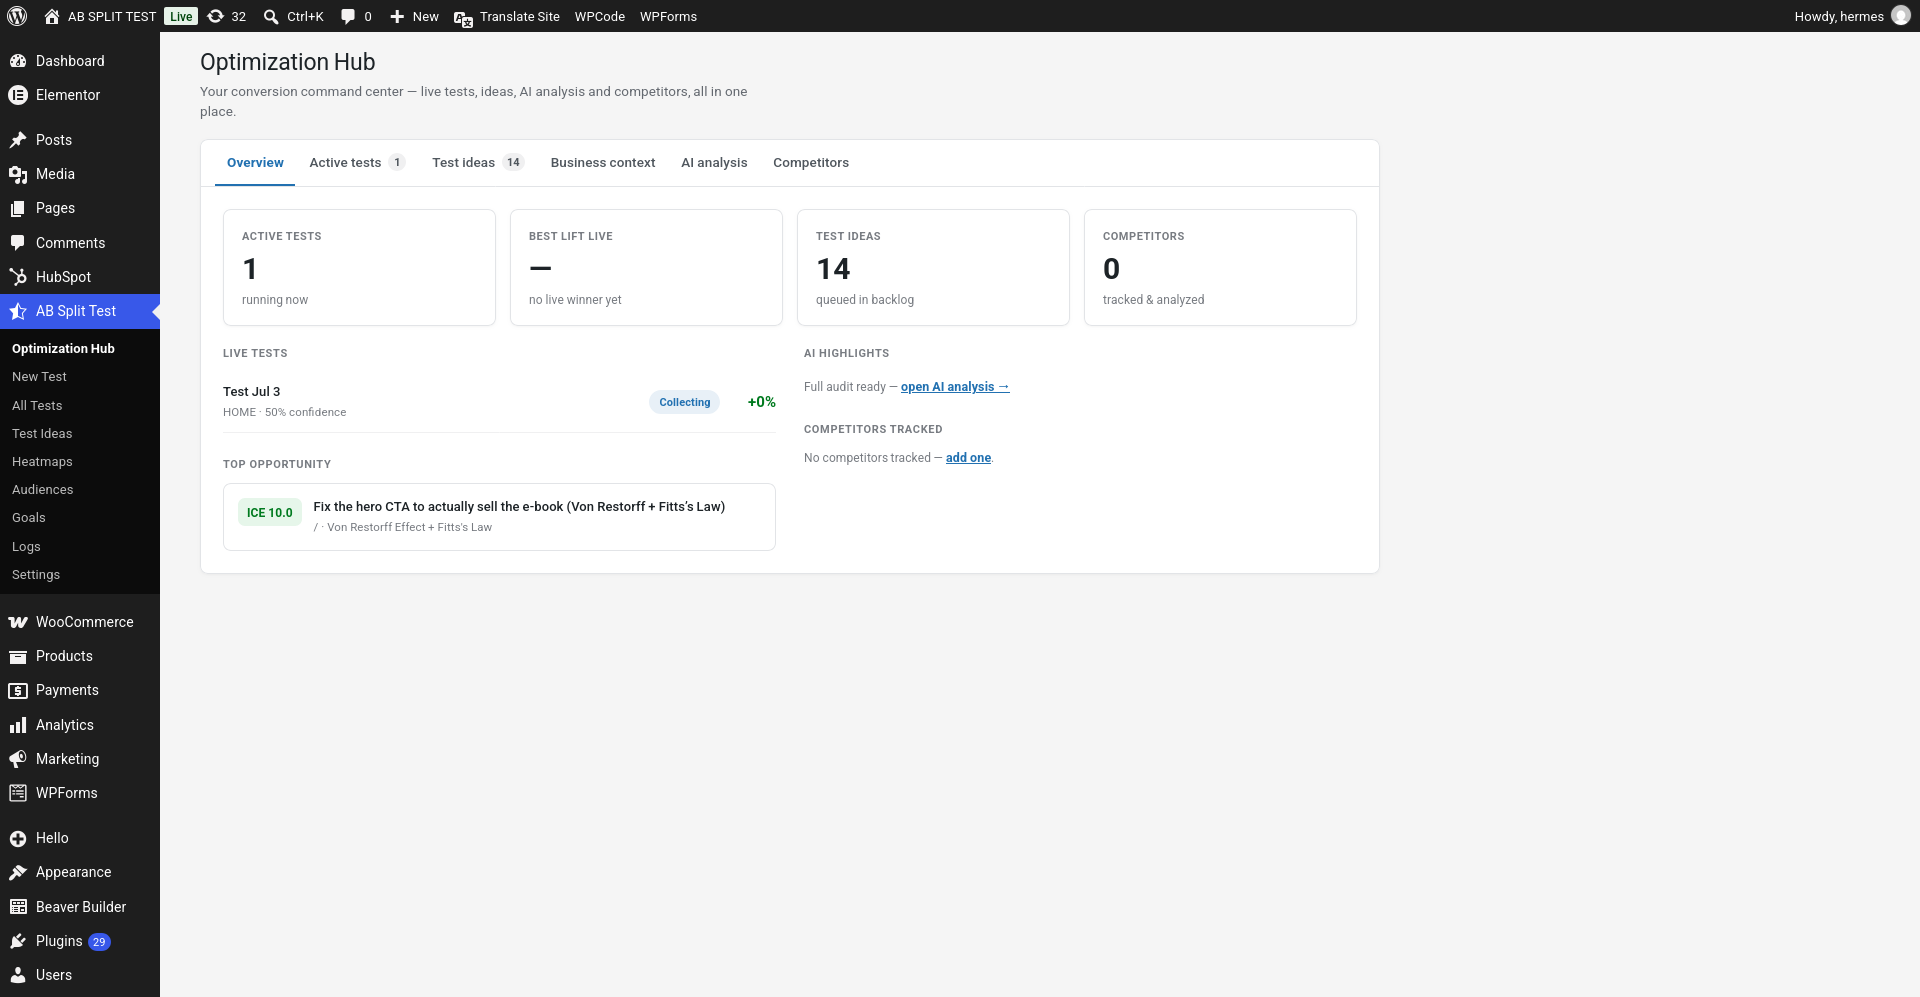Viewport: 1920px width, 997px height.
Task: Click the Translate Site icon
Action: click(x=463, y=18)
